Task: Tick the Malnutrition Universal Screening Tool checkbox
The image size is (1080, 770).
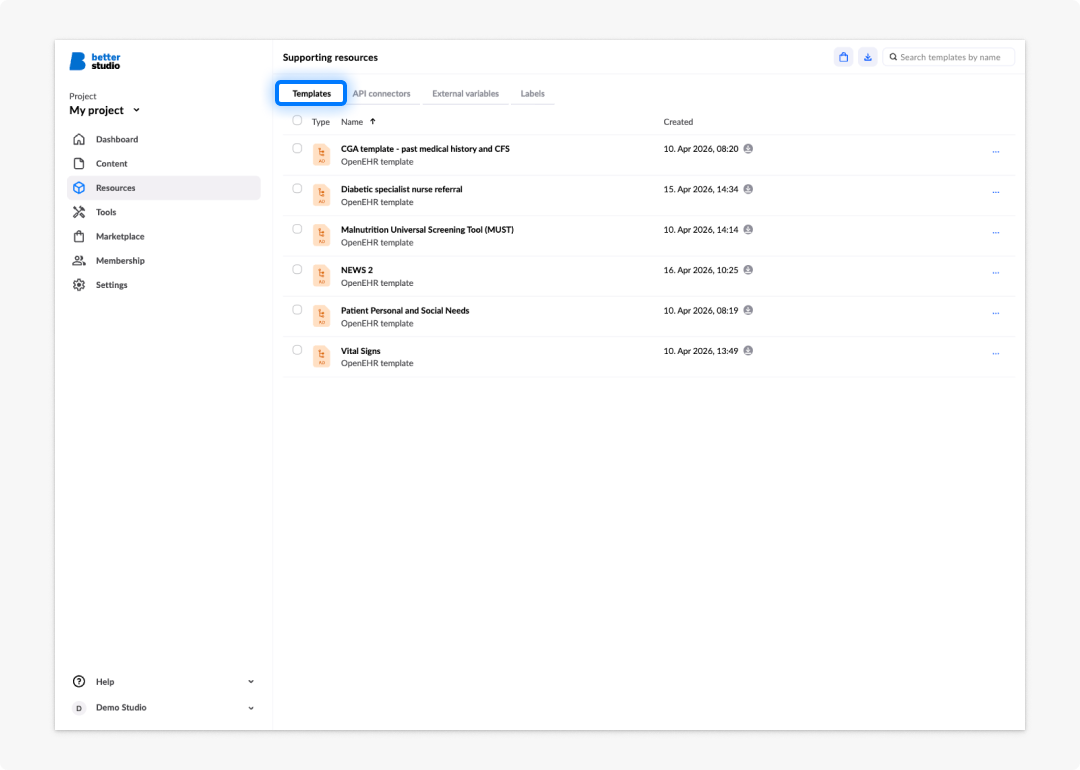Action: point(297,229)
